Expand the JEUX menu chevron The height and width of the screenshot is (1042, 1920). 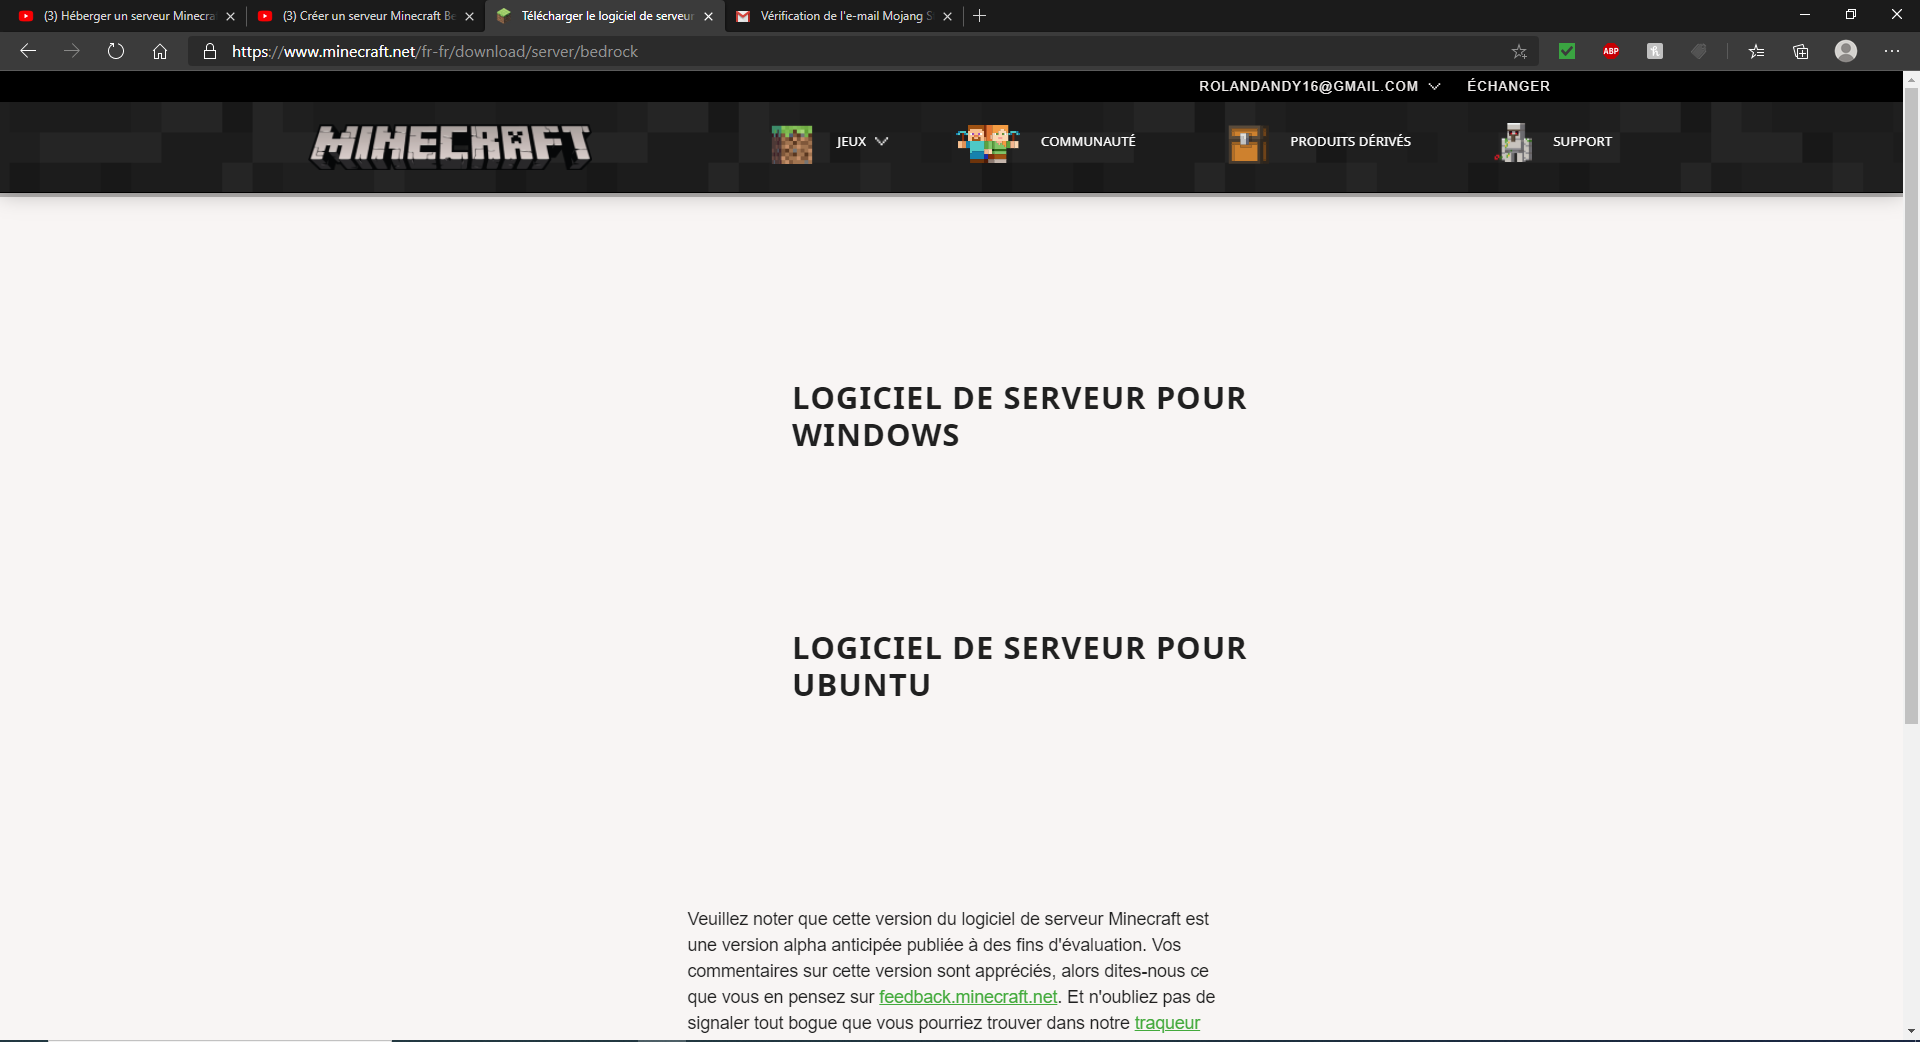pyautogui.click(x=881, y=141)
